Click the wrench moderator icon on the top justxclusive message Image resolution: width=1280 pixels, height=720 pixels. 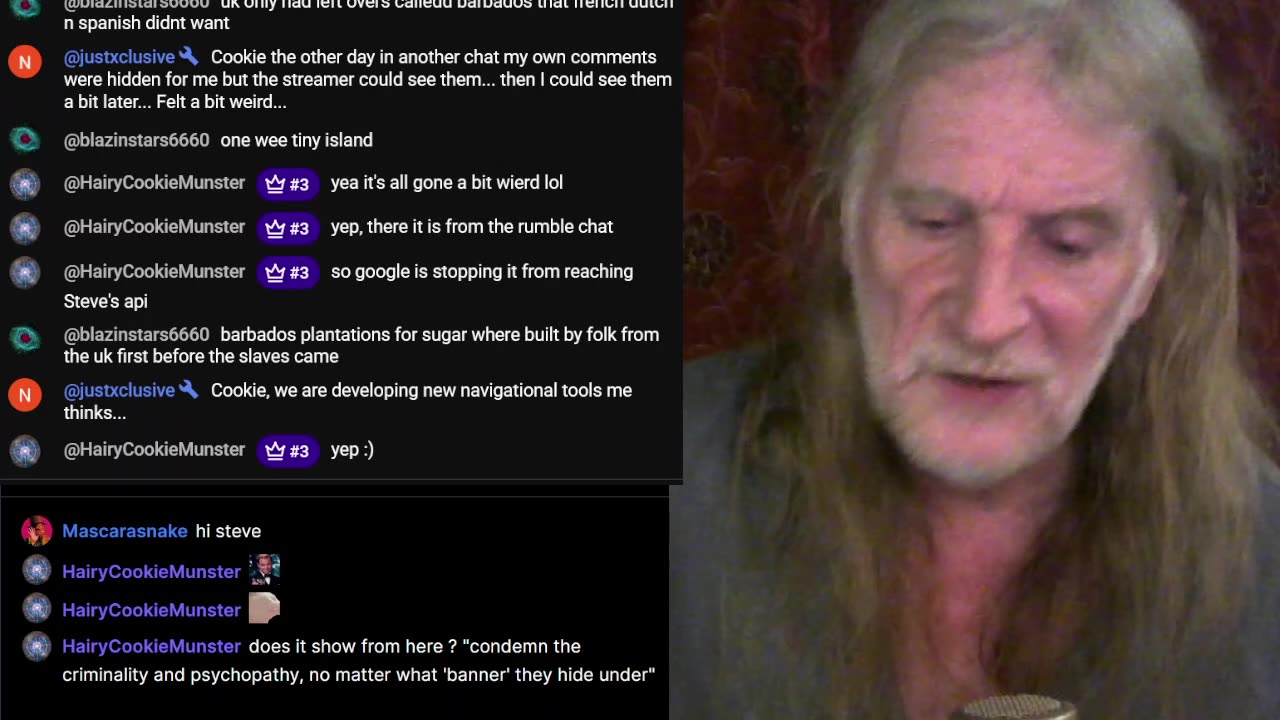coord(188,57)
